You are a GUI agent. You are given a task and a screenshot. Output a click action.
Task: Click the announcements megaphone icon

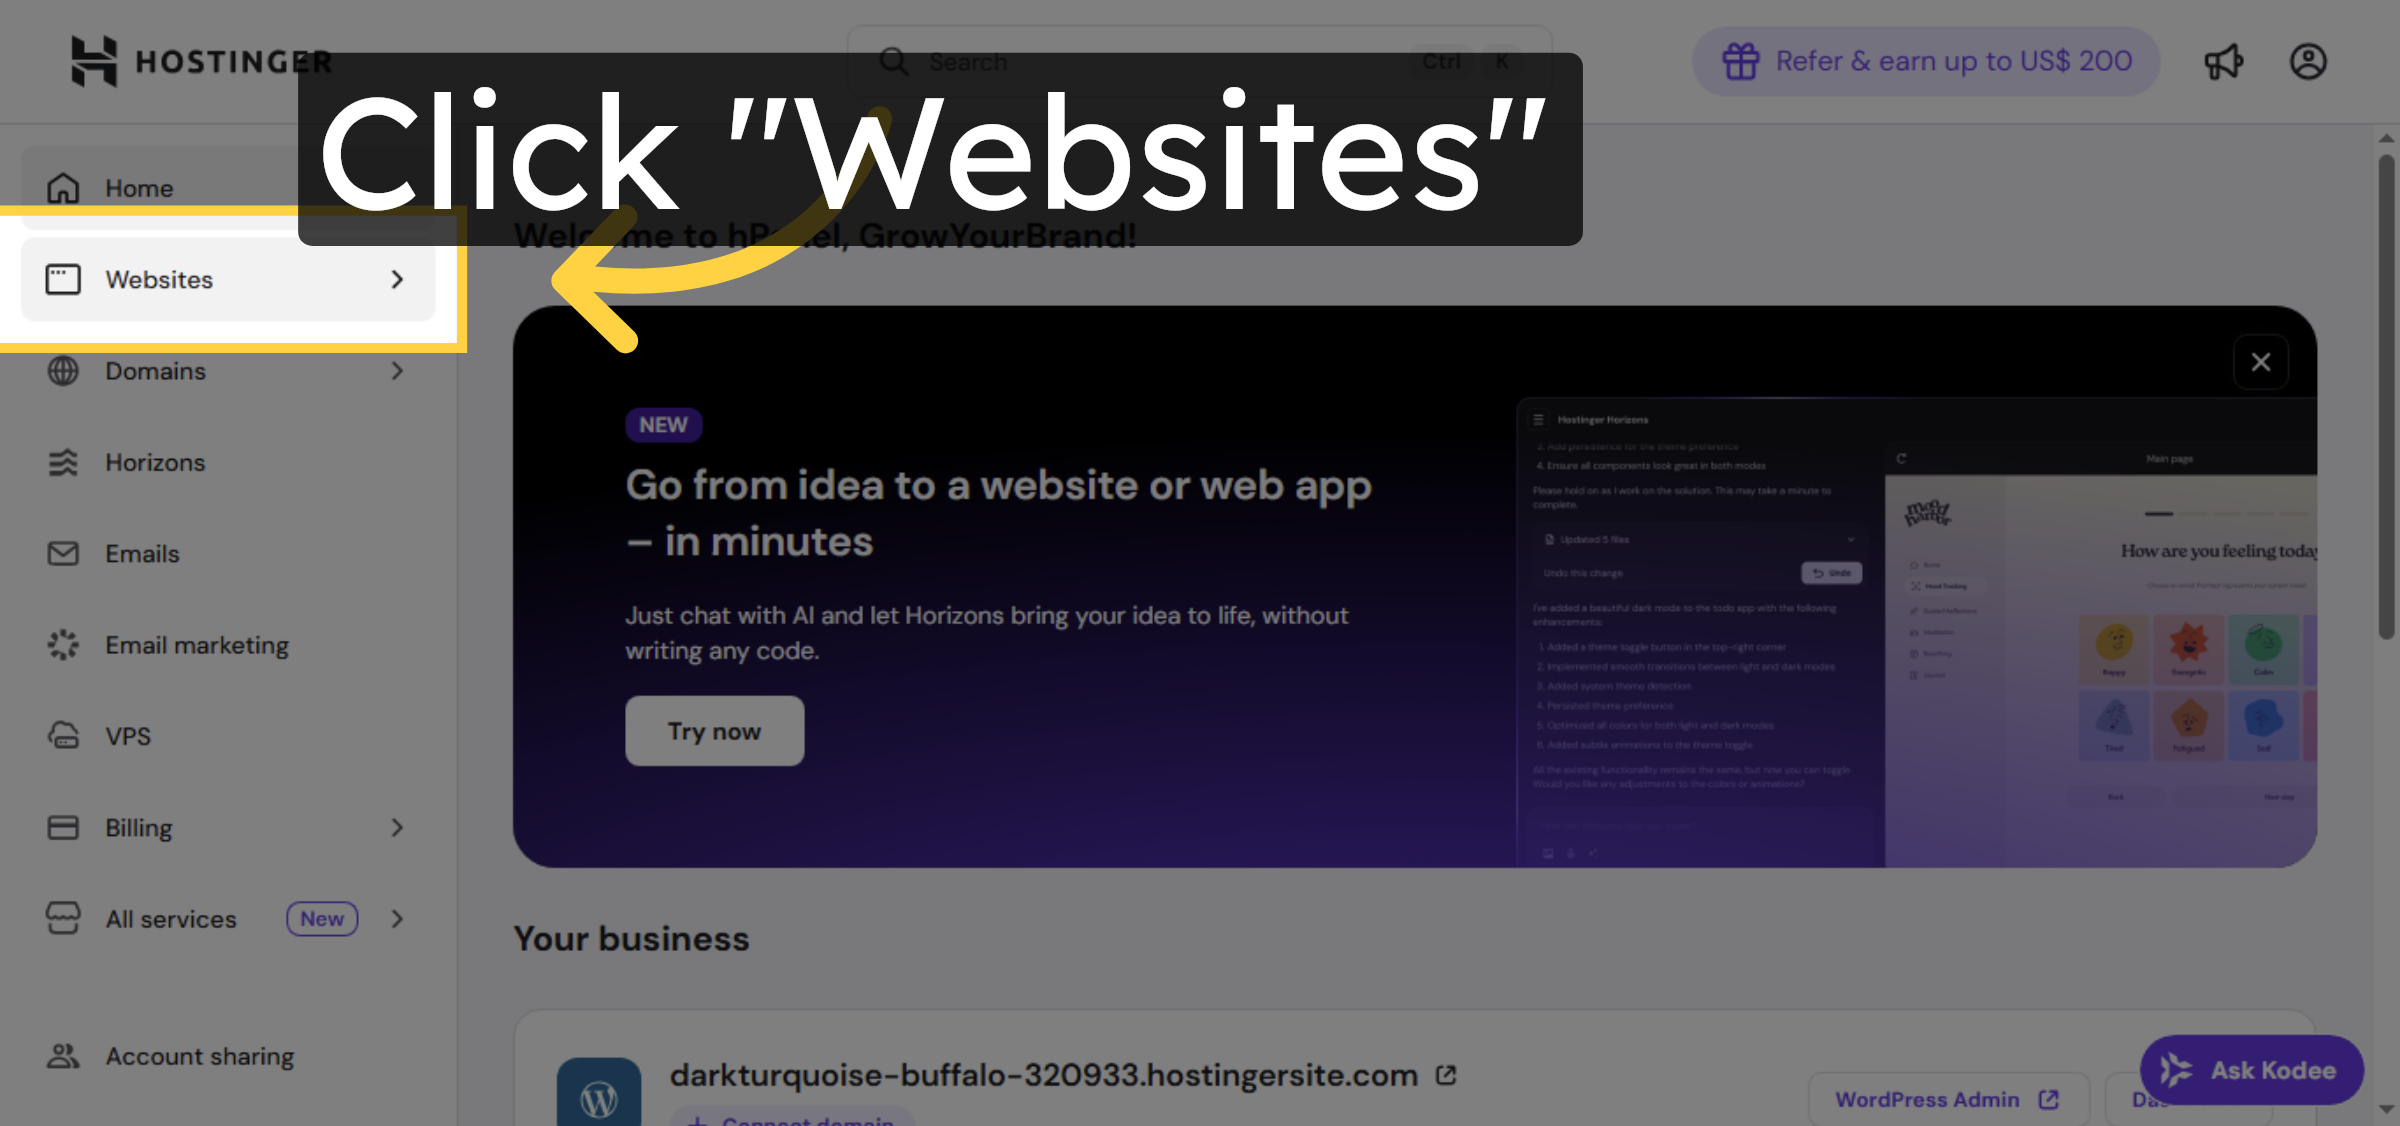click(2223, 61)
